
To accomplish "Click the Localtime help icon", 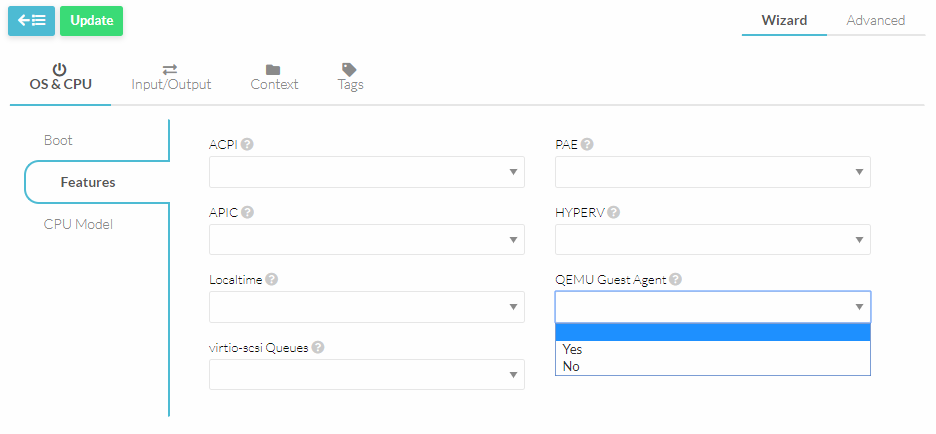I will (272, 280).
